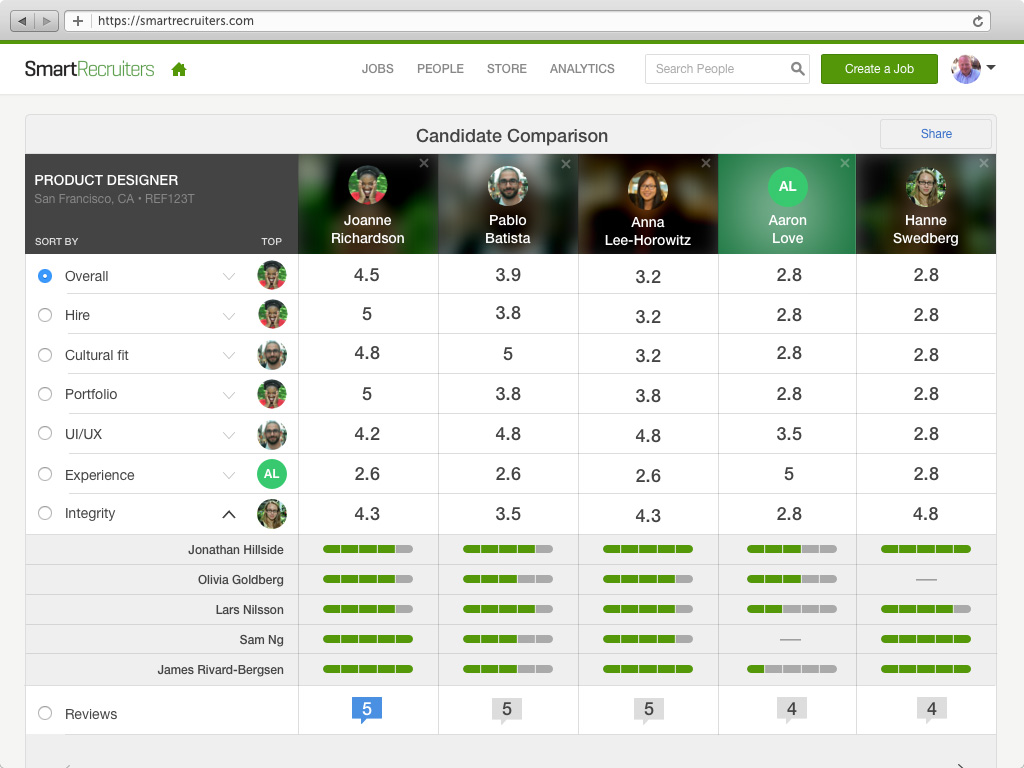1024x768 pixels.
Task: Open the PEOPLE menu
Action: [x=440, y=69]
